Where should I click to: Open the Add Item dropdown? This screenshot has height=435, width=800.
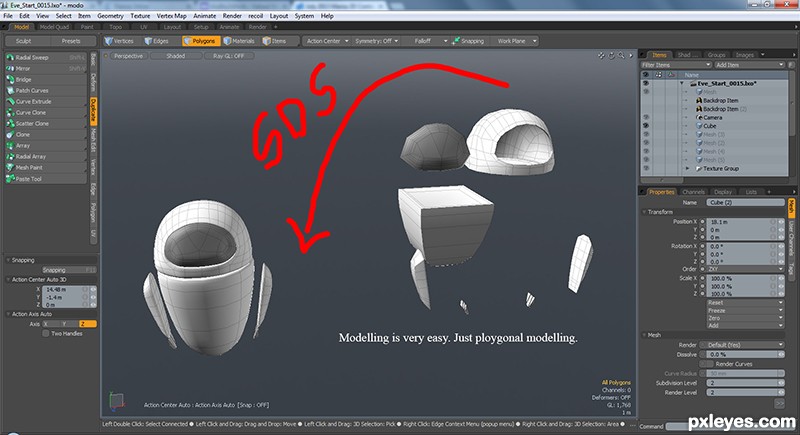click(749, 65)
